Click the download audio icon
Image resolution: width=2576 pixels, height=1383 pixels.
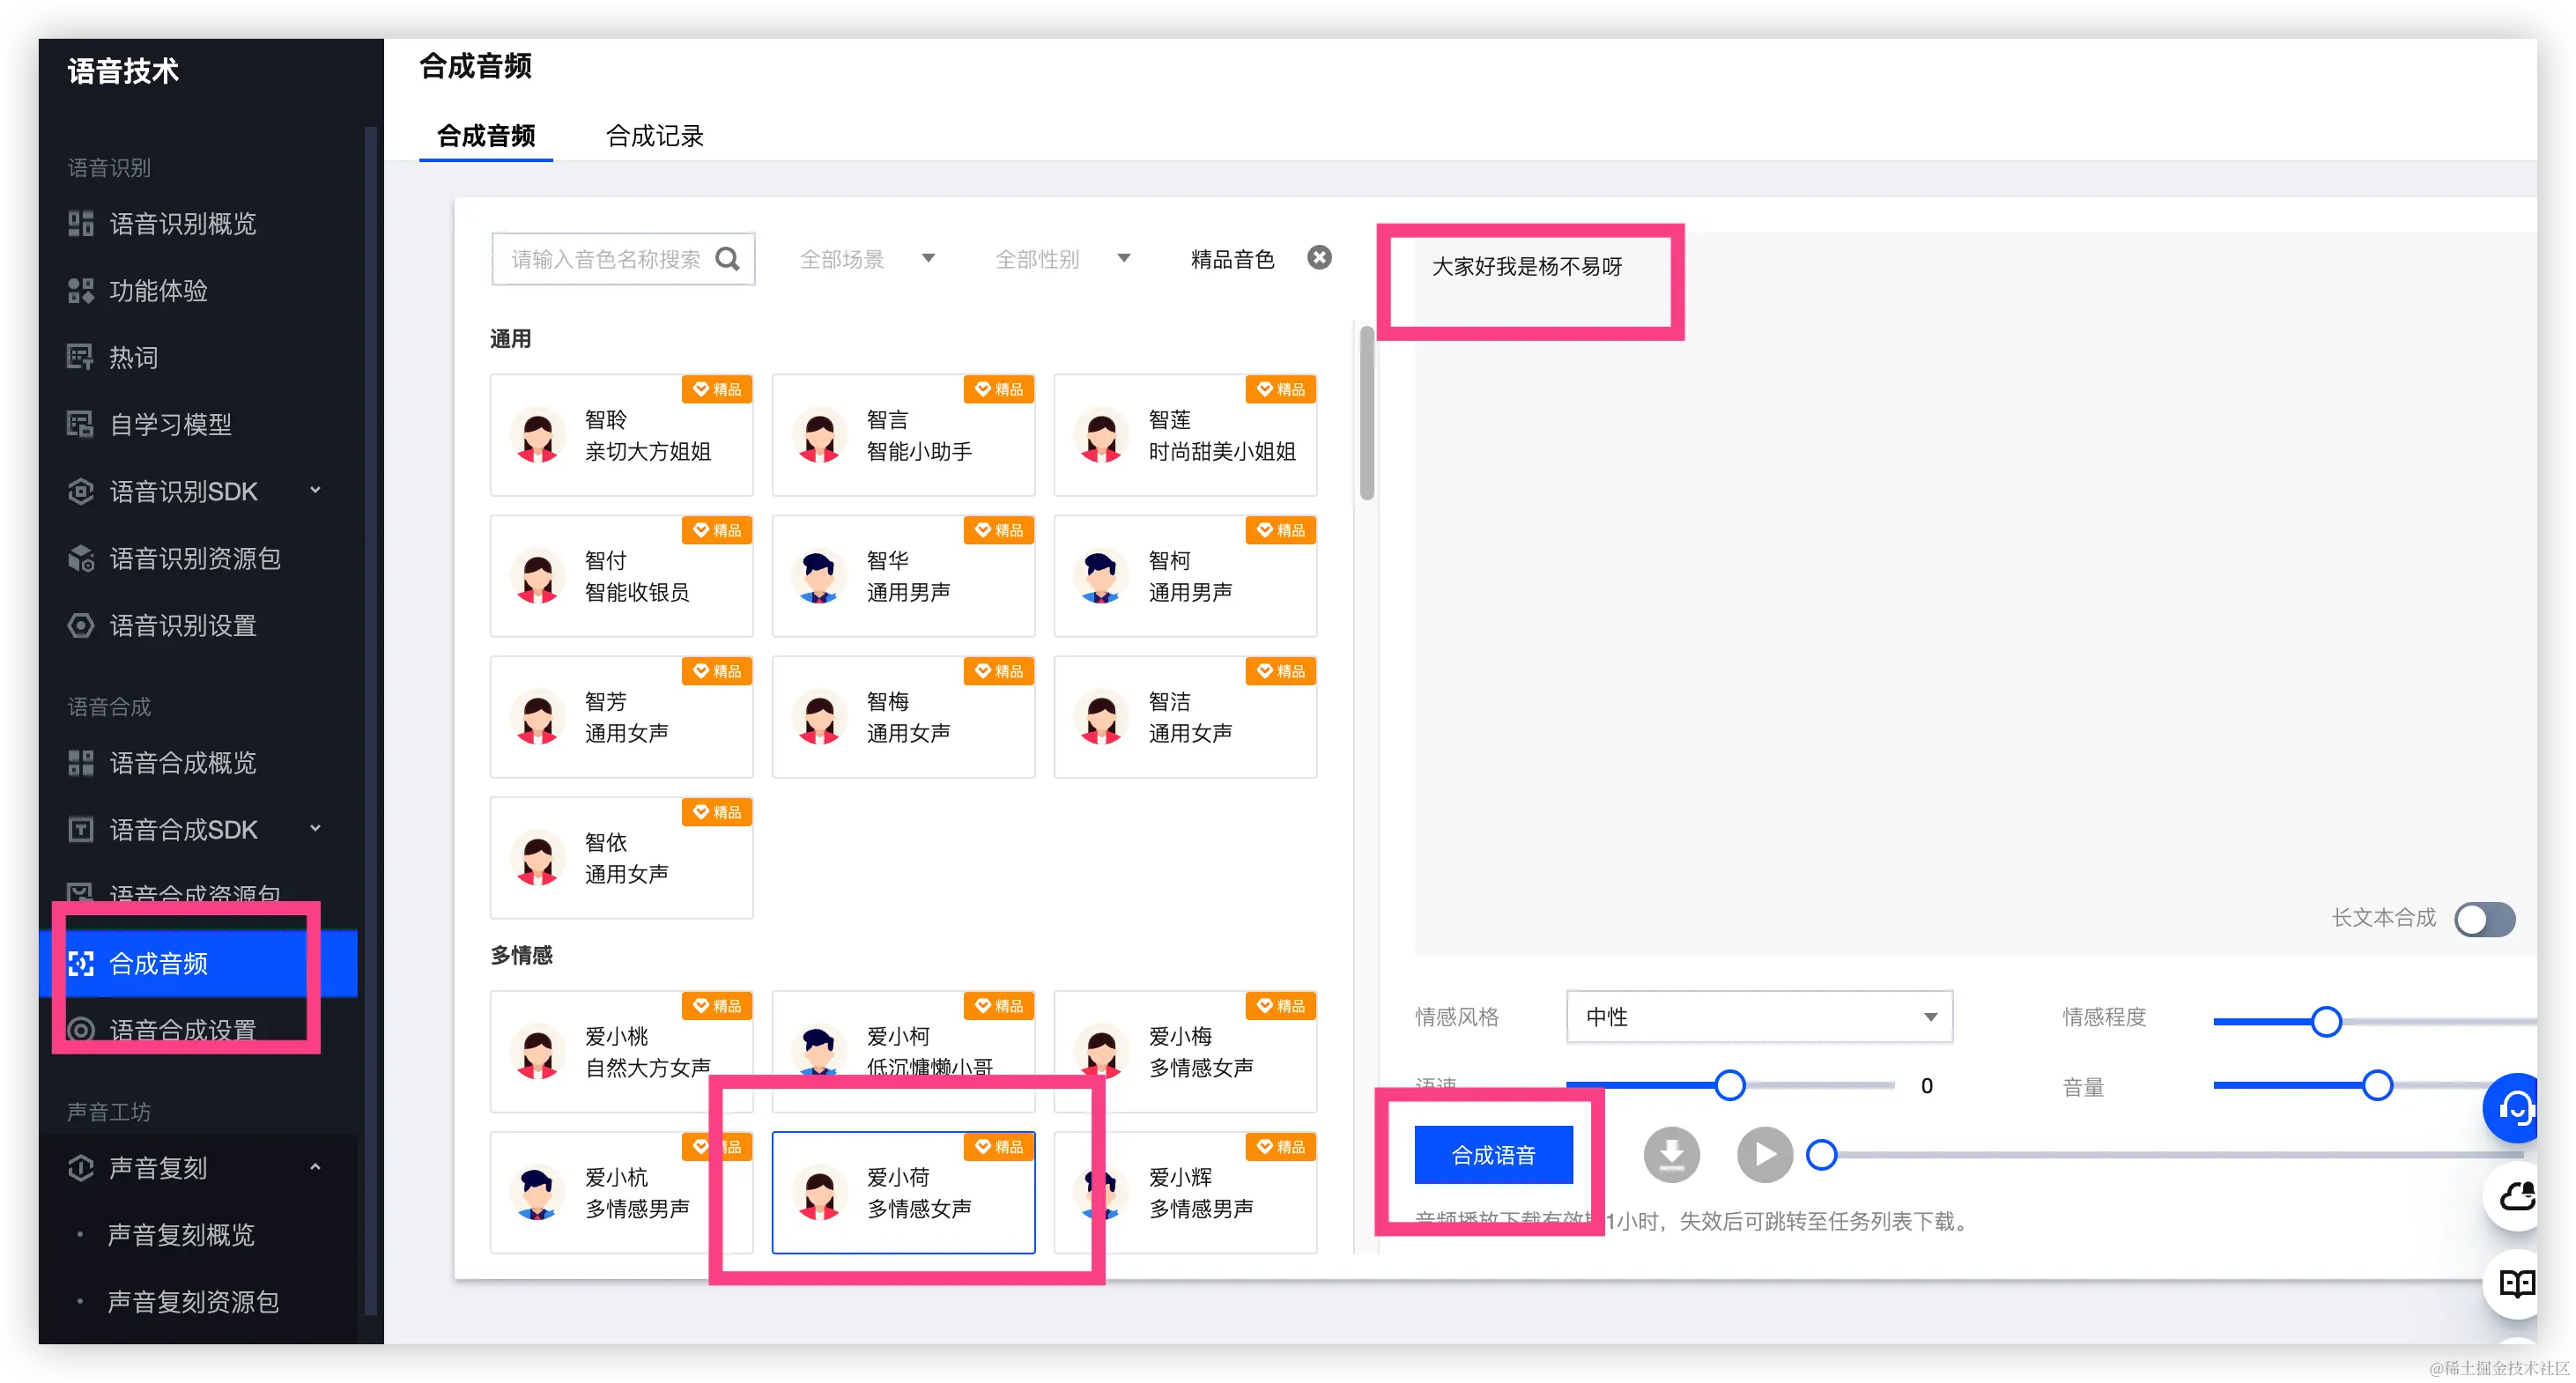[x=1671, y=1155]
